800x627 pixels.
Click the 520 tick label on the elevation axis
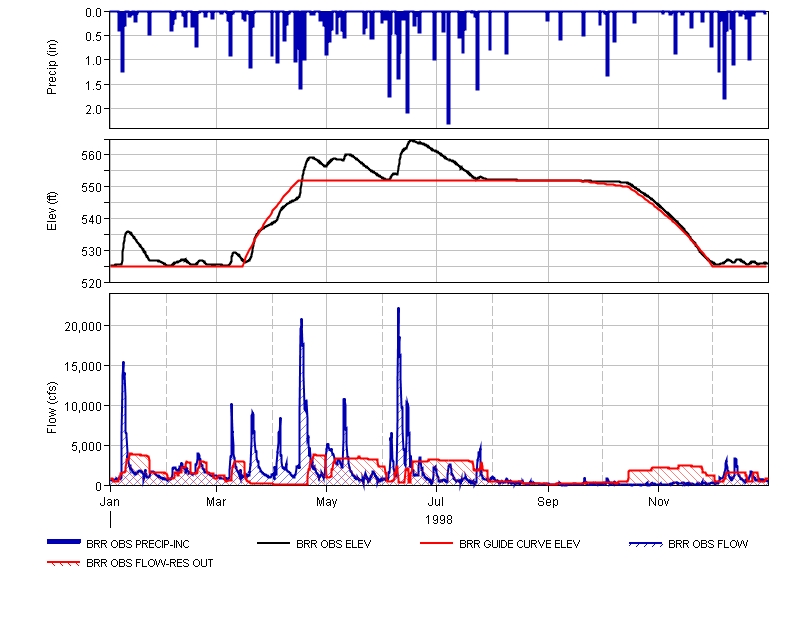pyautogui.click(x=92, y=284)
